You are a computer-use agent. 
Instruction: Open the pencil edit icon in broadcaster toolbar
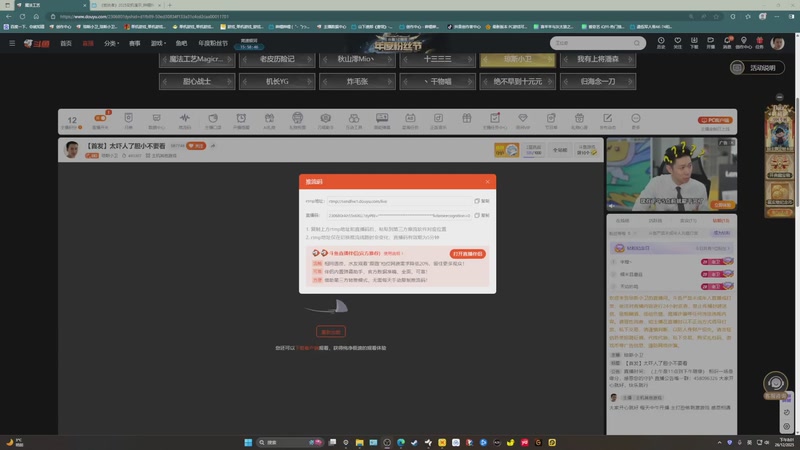607,120
